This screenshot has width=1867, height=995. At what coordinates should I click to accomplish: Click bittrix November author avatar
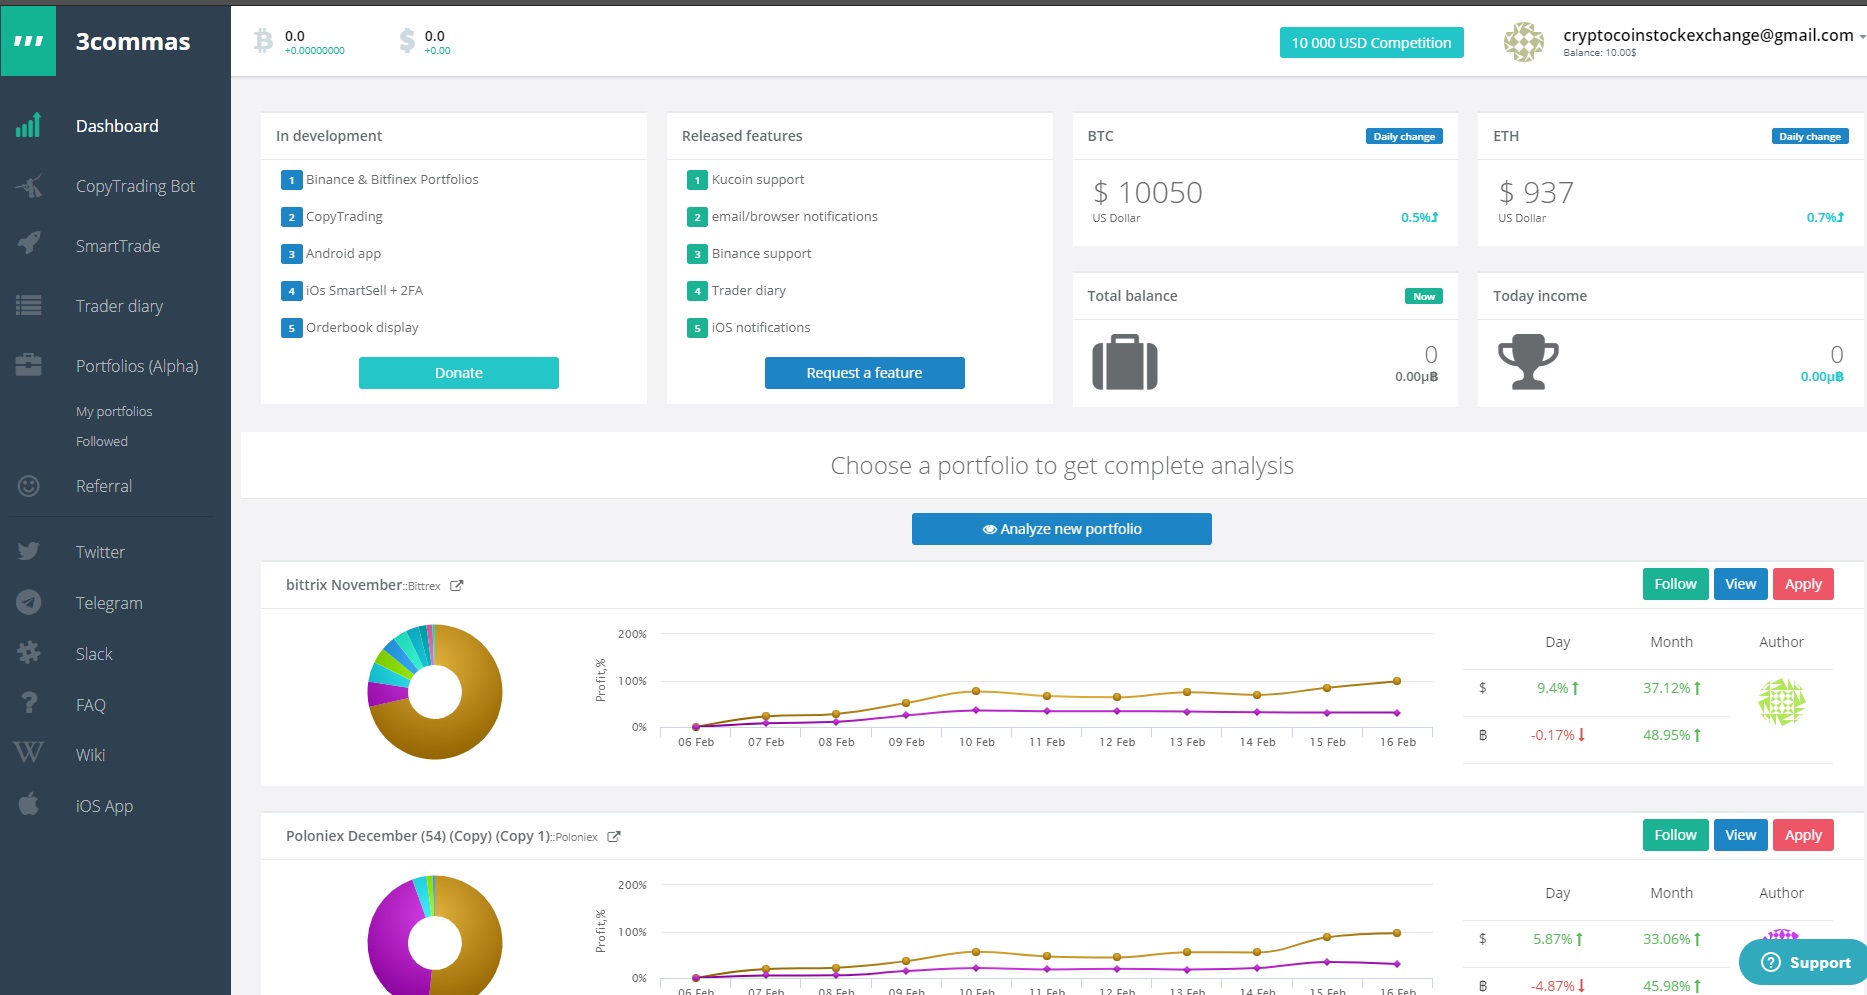click(x=1782, y=702)
